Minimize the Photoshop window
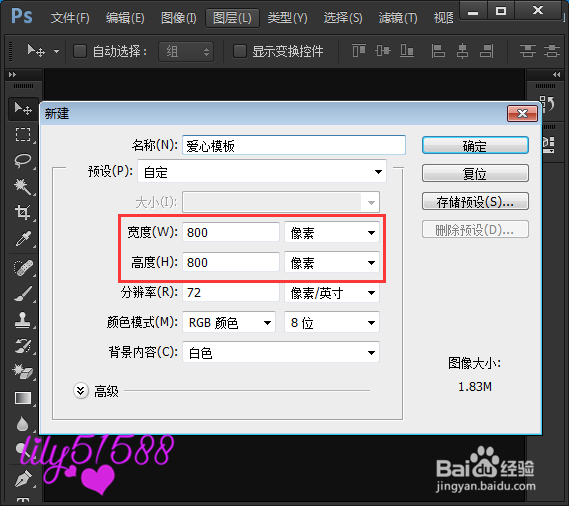Screen dimensions: 569x506 (x=473, y=12)
